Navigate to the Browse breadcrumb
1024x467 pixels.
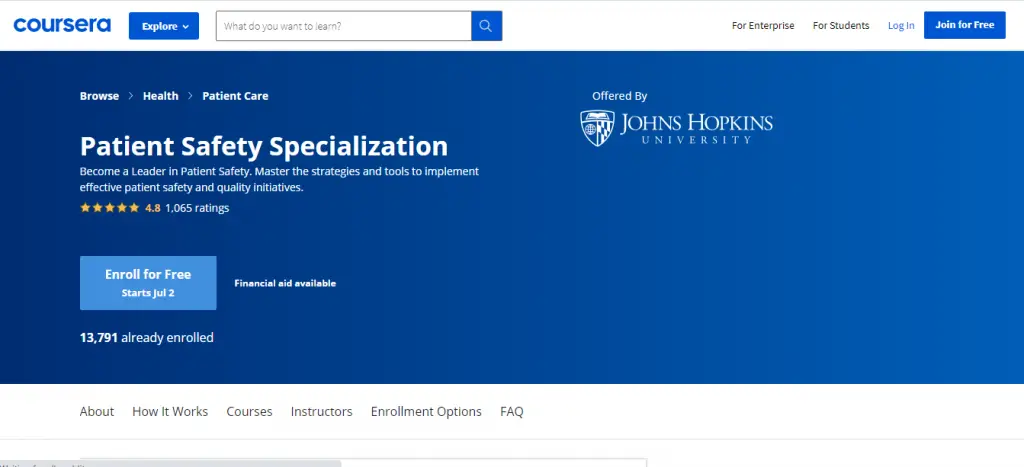(99, 96)
